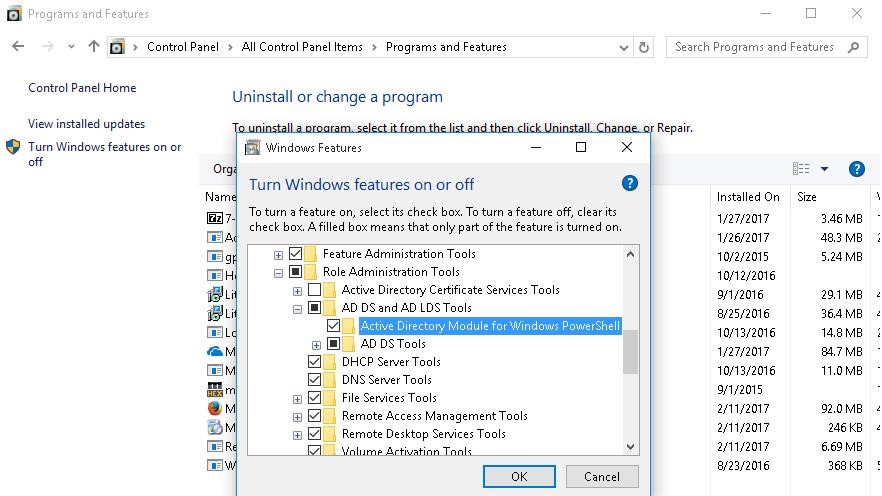Expand the AD DS Tools node

coord(316,345)
